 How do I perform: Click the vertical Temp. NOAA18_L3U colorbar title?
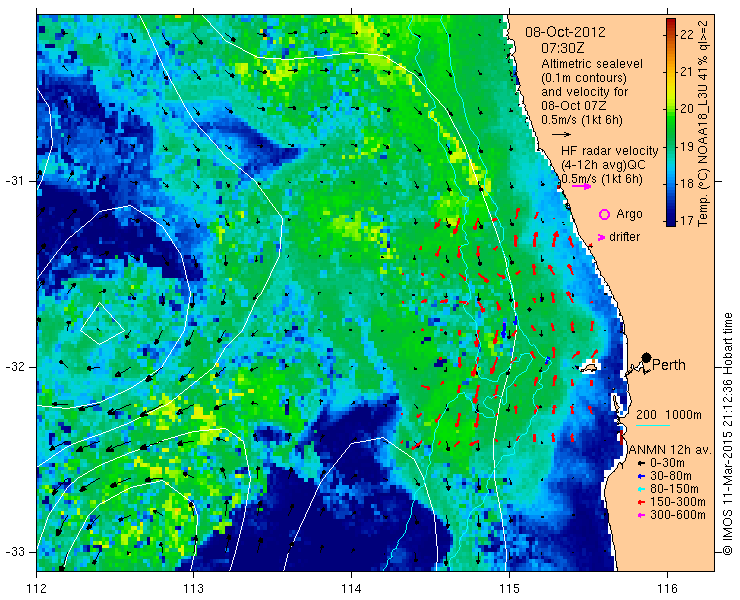click(703, 123)
